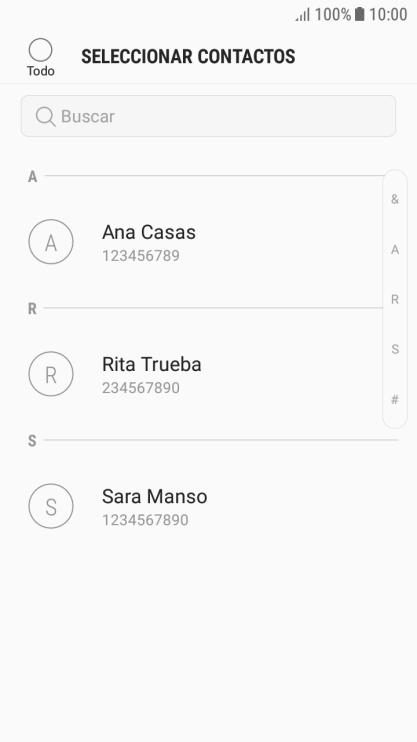
Task: Jump to letter S in index bar
Action: click(395, 350)
